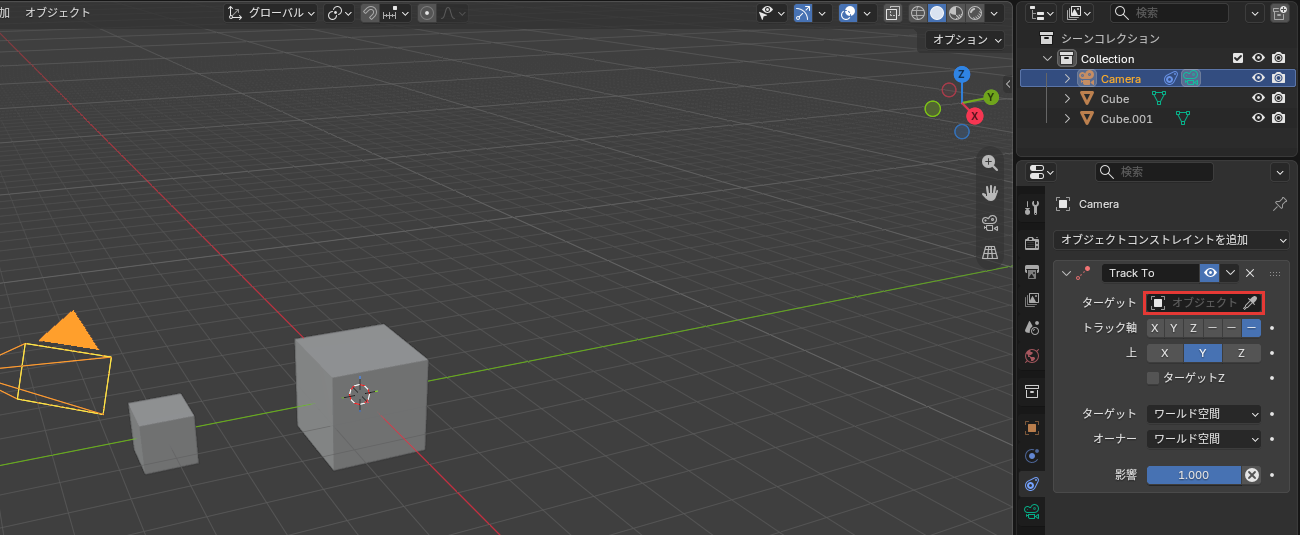Open オブジェクトコンストレイントを追加 dropdown
The height and width of the screenshot is (535, 1300).
coord(1171,240)
